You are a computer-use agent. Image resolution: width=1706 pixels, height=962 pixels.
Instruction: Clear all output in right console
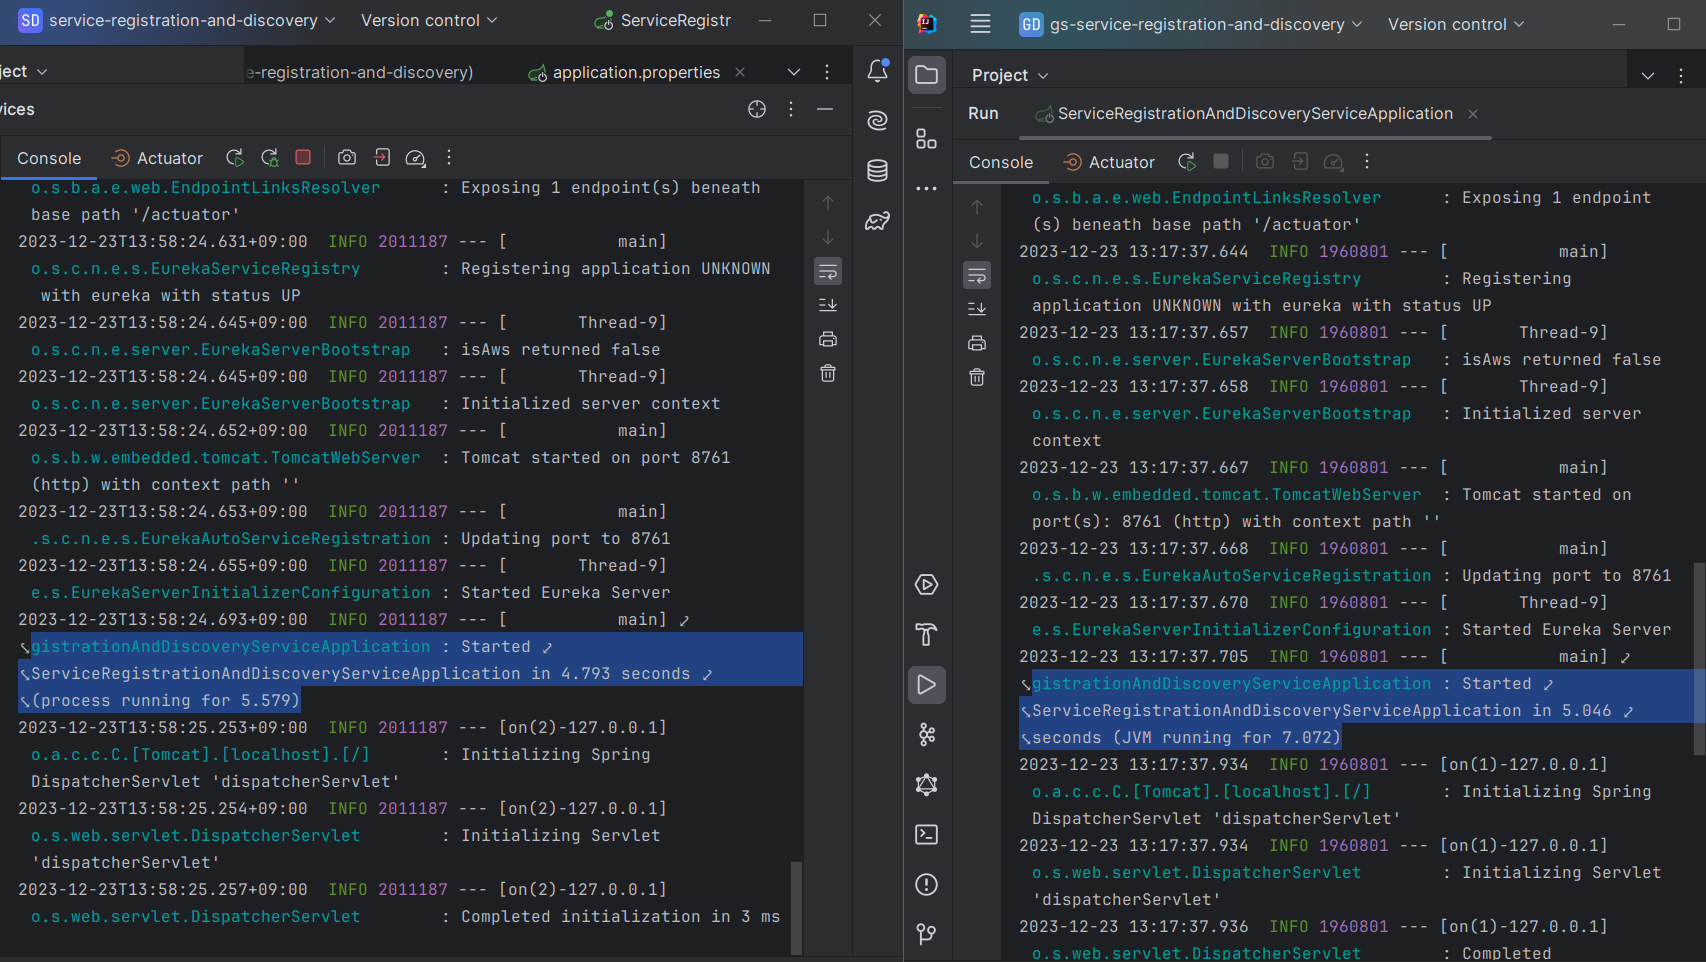tap(977, 377)
